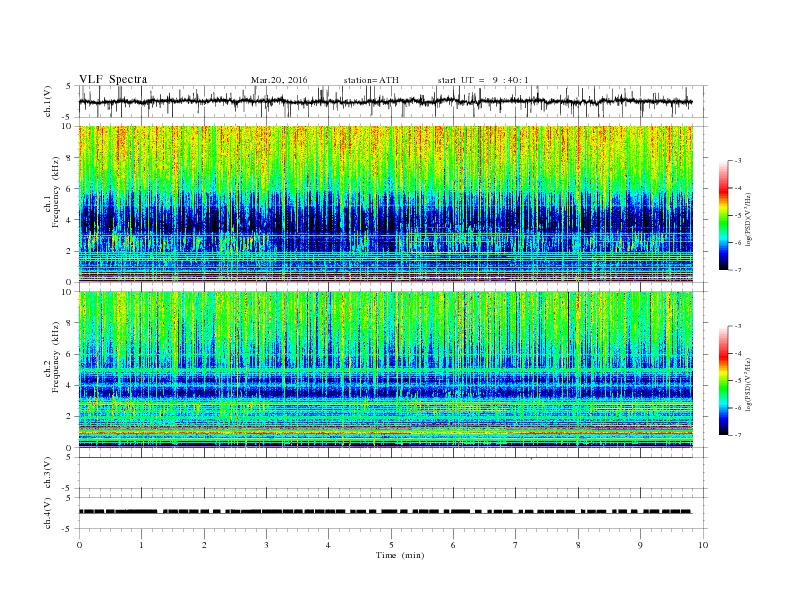Screen dimensions: 792x612
Task: Click the "-7" tick on ch.2 colorbar
Action: [x=738, y=434]
